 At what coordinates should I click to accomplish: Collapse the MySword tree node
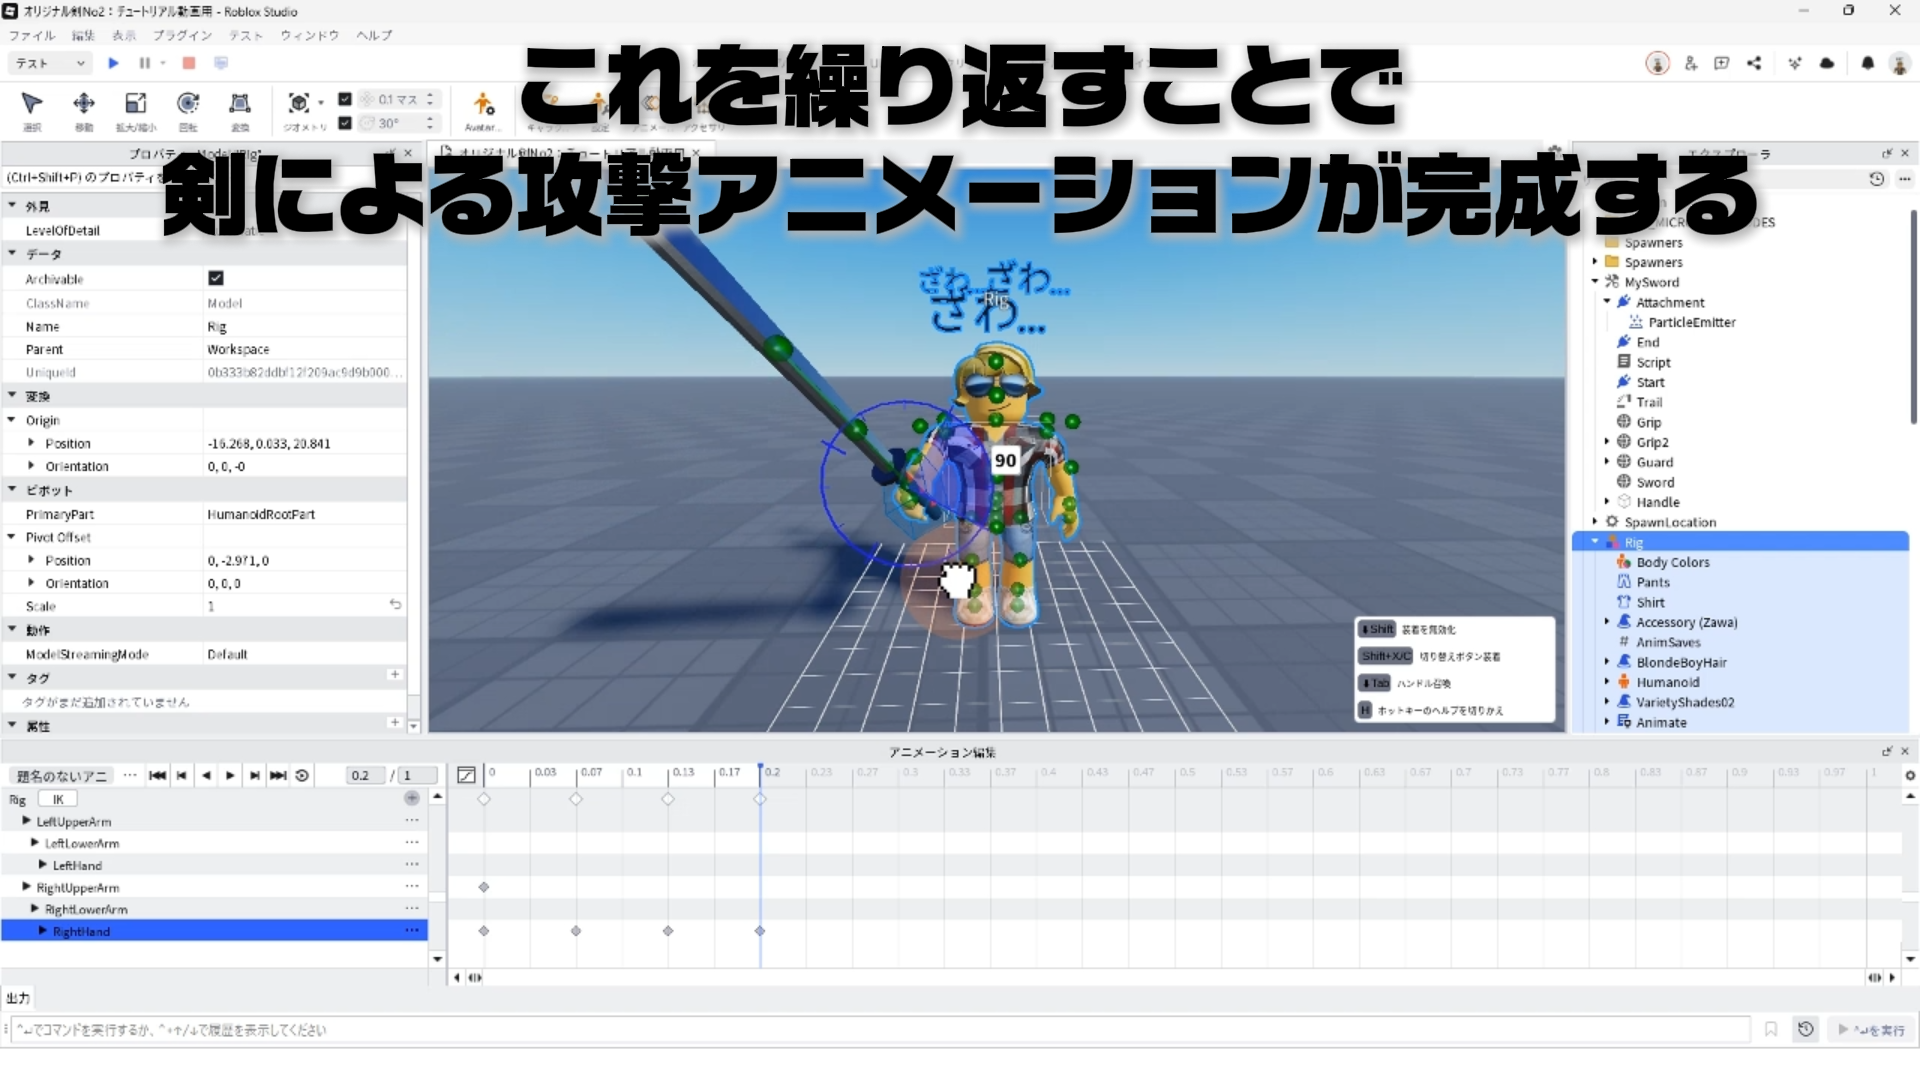click(x=1595, y=282)
